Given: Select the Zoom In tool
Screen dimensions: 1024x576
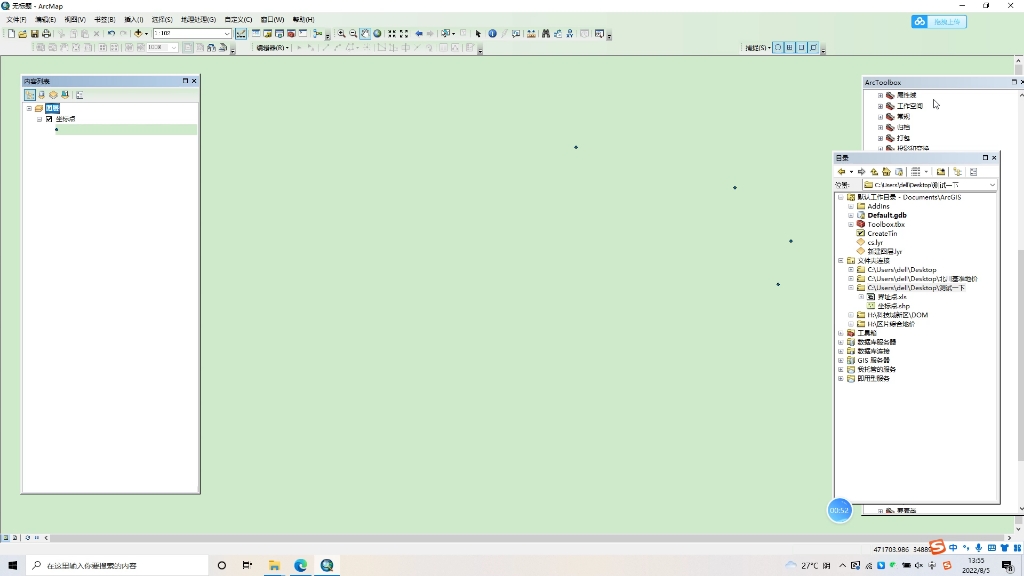Looking at the screenshot, I should pos(342,33).
